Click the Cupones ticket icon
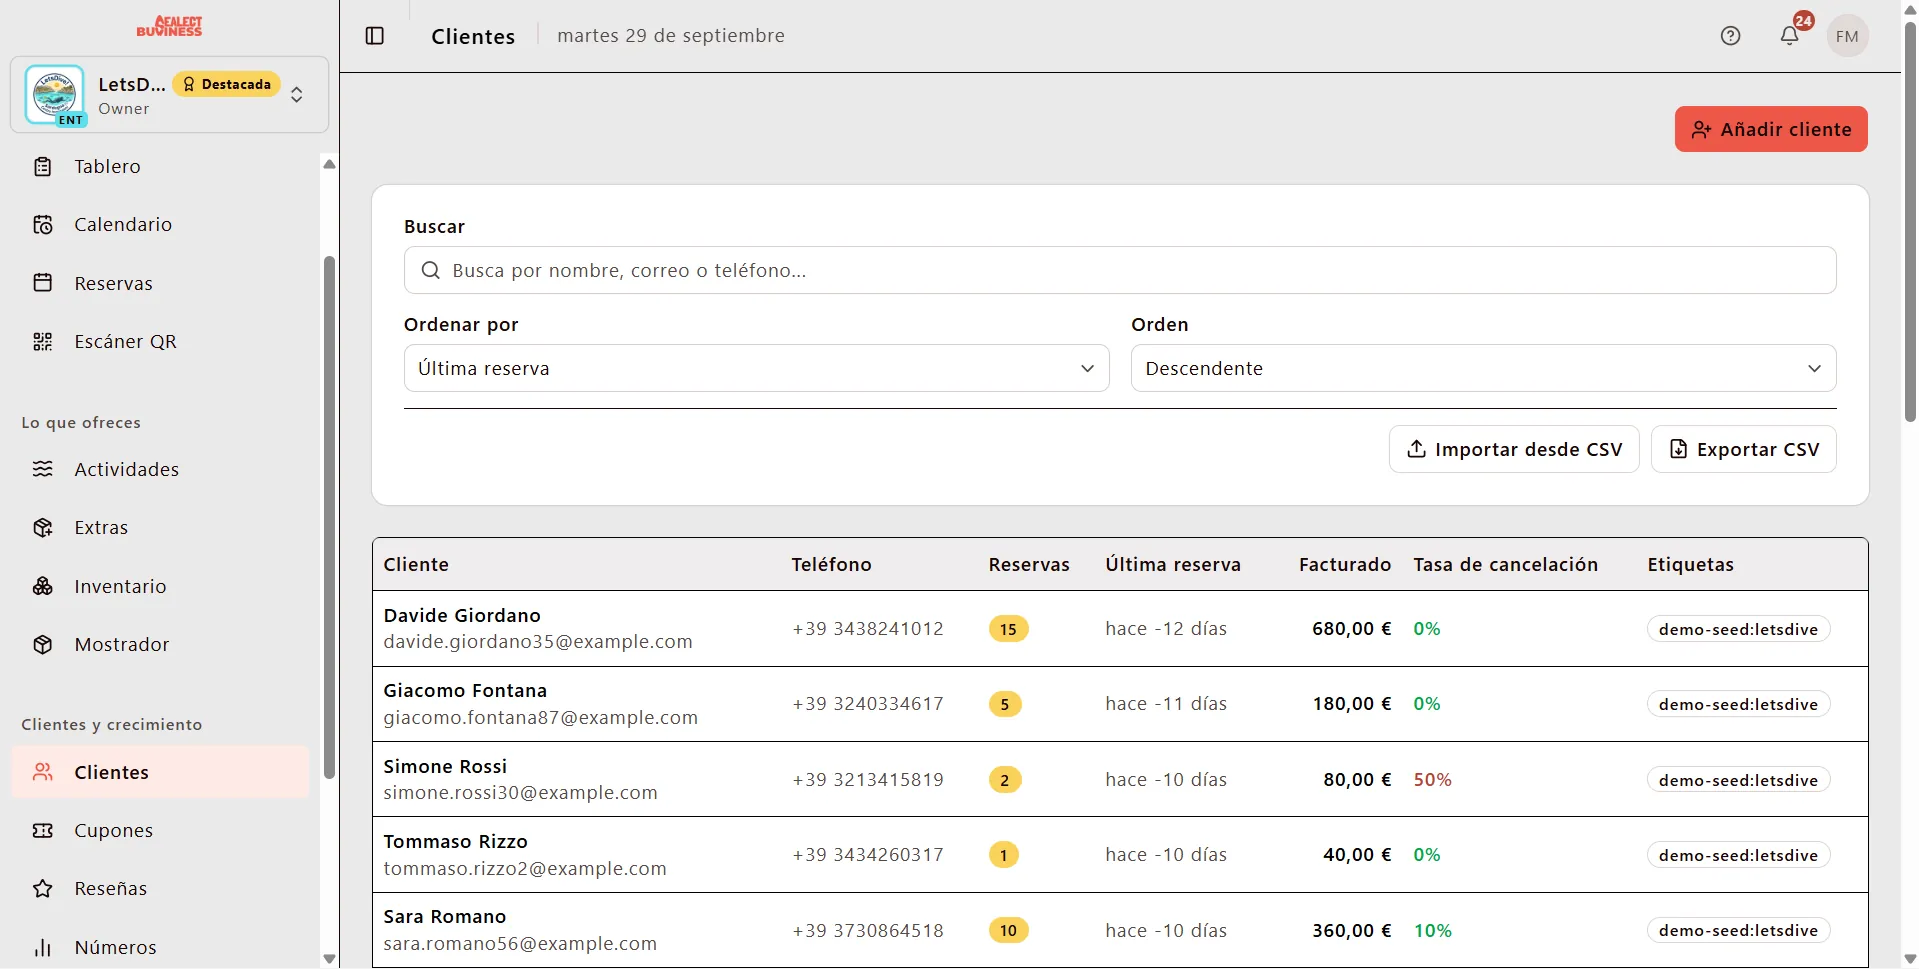The width and height of the screenshot is (1919, 969). tap(43, 831)
